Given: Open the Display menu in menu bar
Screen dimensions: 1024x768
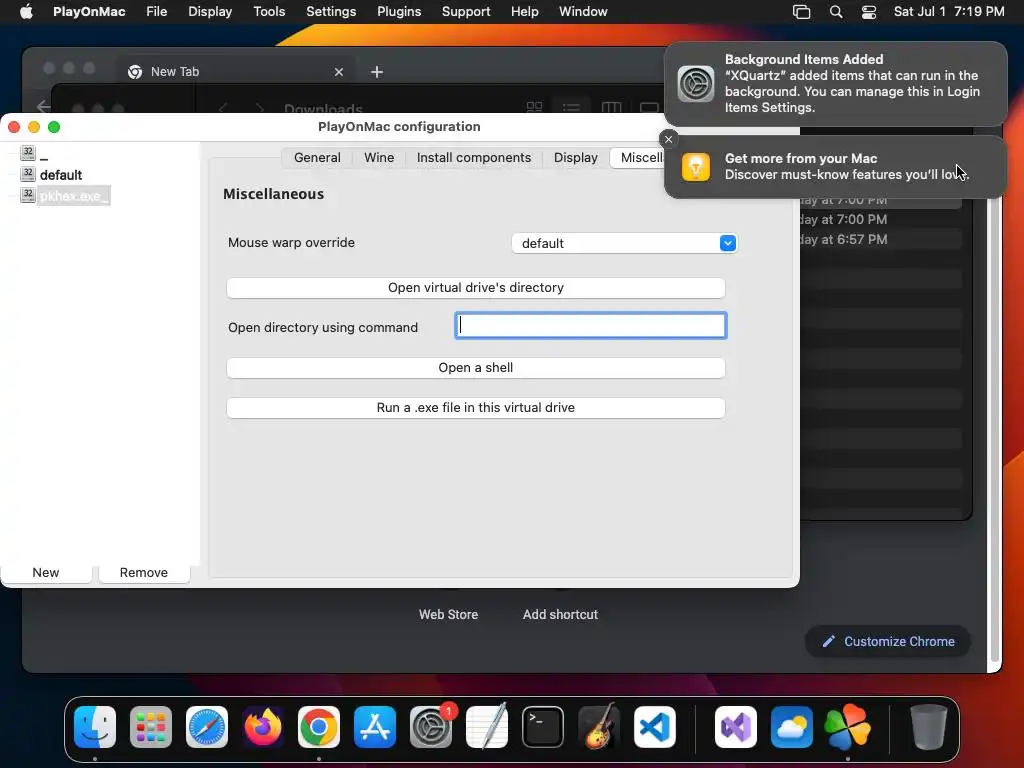Looking at the screenshot, I should tap(210, 12).
